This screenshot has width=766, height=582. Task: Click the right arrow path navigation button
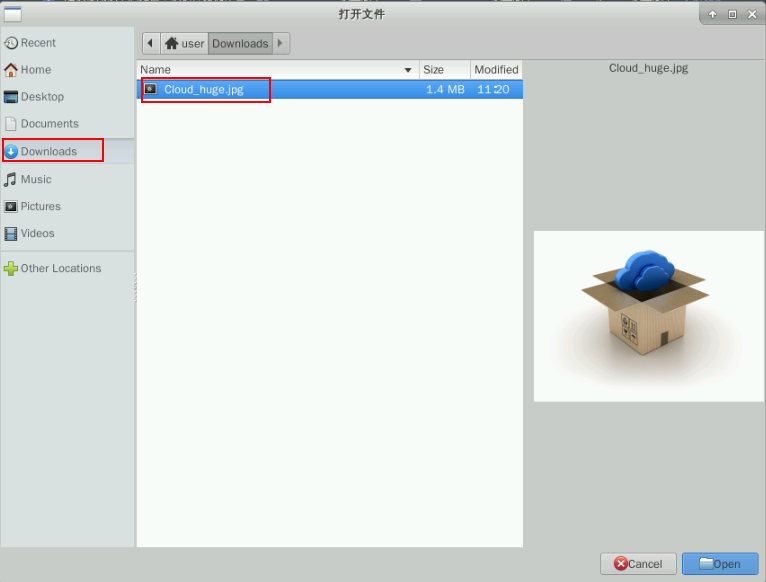click(281, 43)
